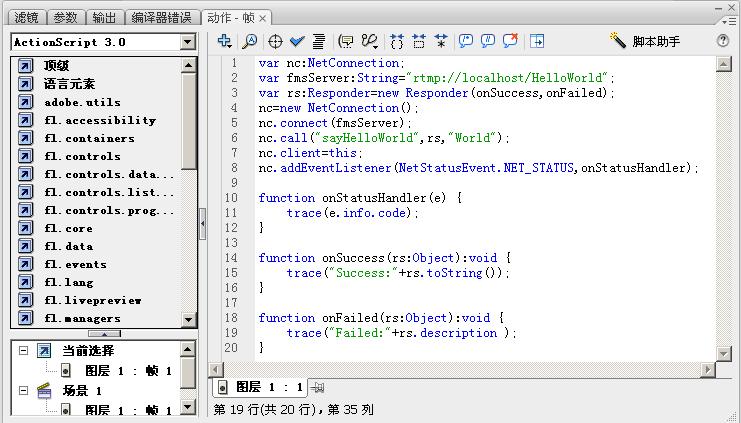
Task: Click the collapse between braces icon
Action: (x=397, y=41)
